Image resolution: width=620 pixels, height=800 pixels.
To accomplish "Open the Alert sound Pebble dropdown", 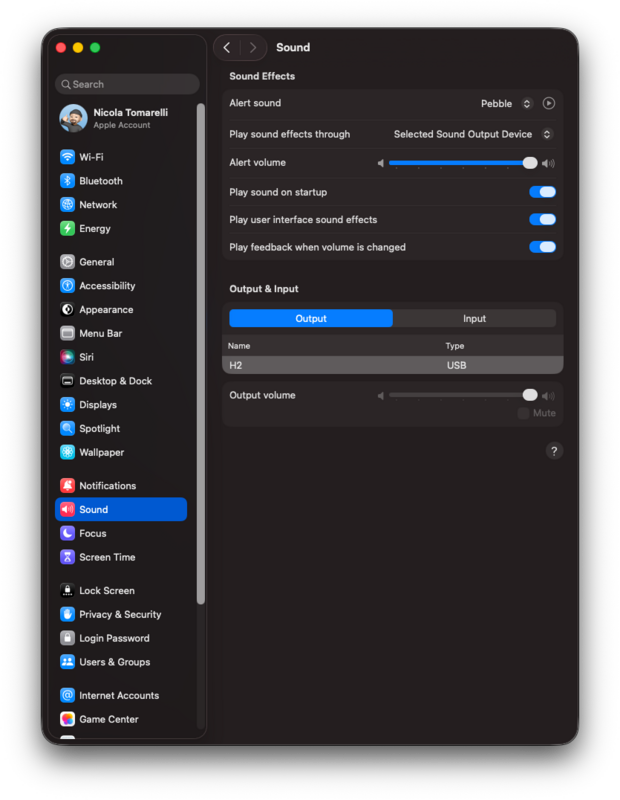I will 505,103.
